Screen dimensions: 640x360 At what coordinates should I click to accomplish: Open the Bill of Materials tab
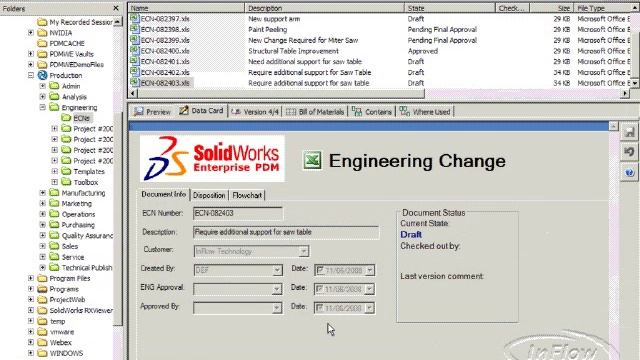tap(315, 111)
